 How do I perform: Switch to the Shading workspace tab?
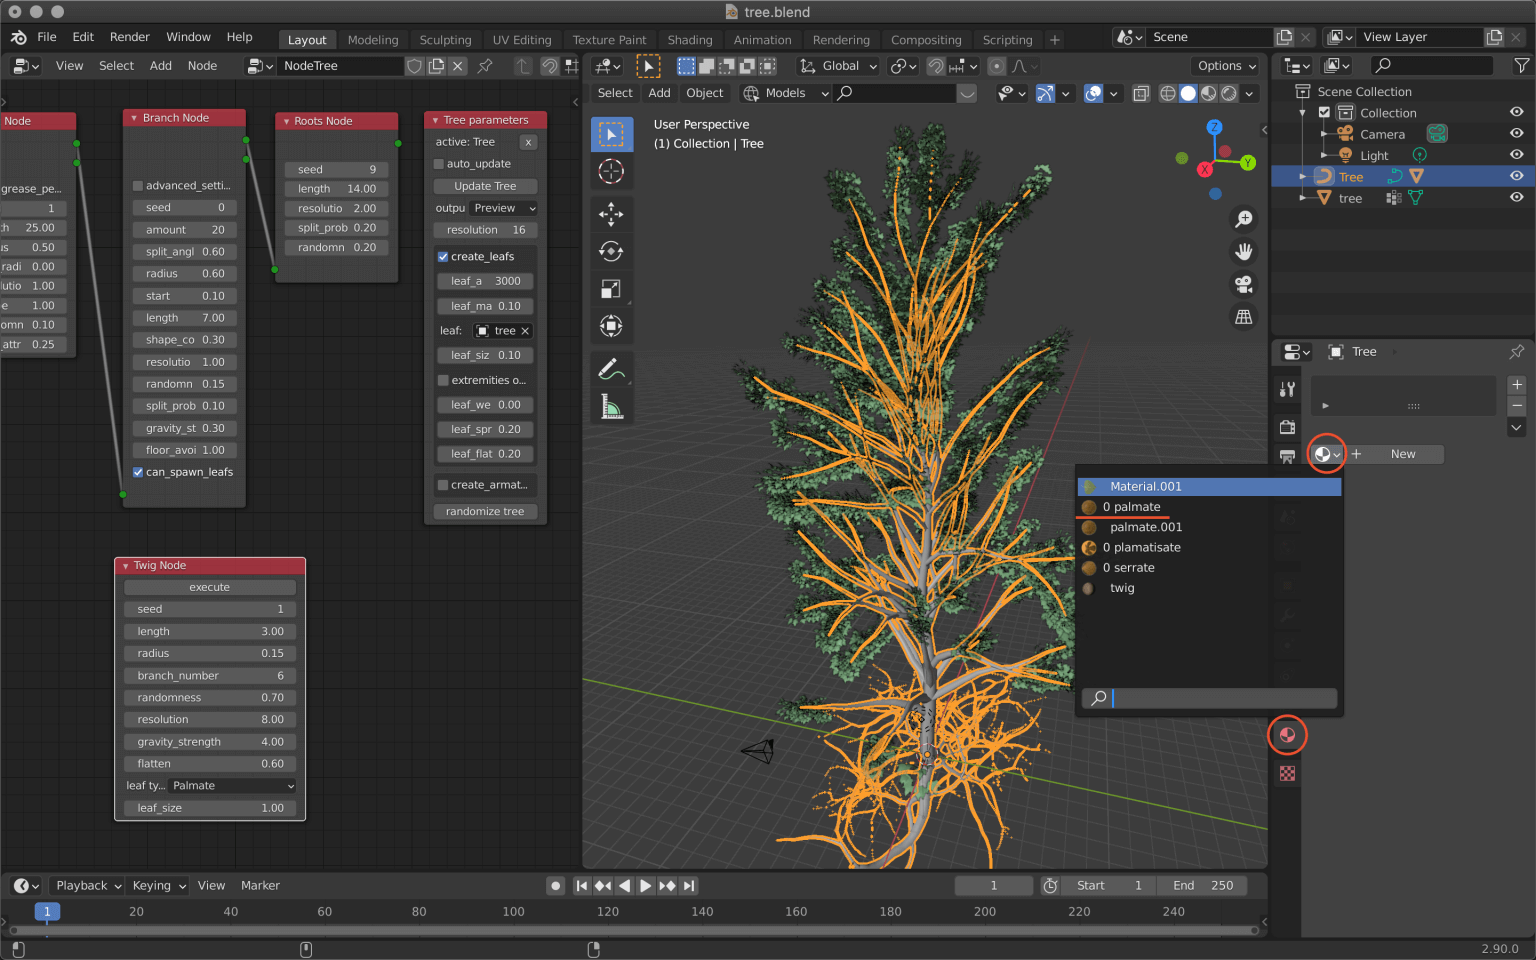(689, 40)
